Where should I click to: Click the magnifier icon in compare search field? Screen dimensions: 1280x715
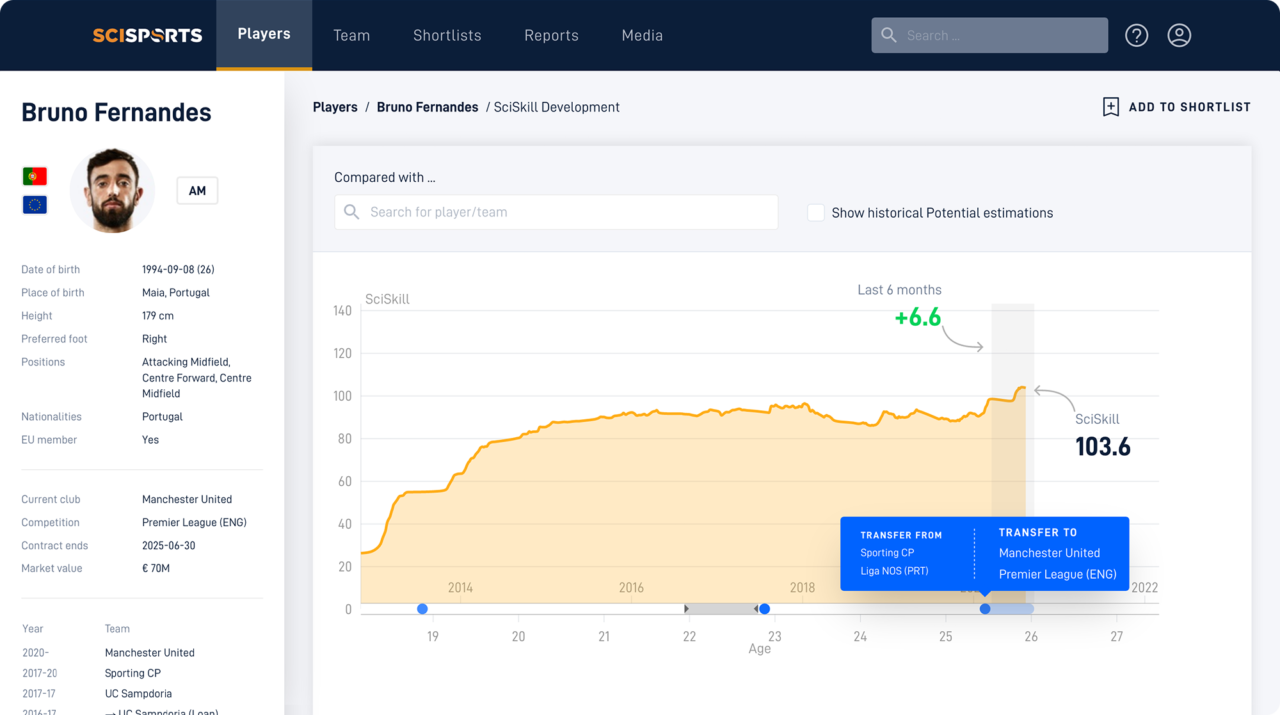(x=351, y=212)
